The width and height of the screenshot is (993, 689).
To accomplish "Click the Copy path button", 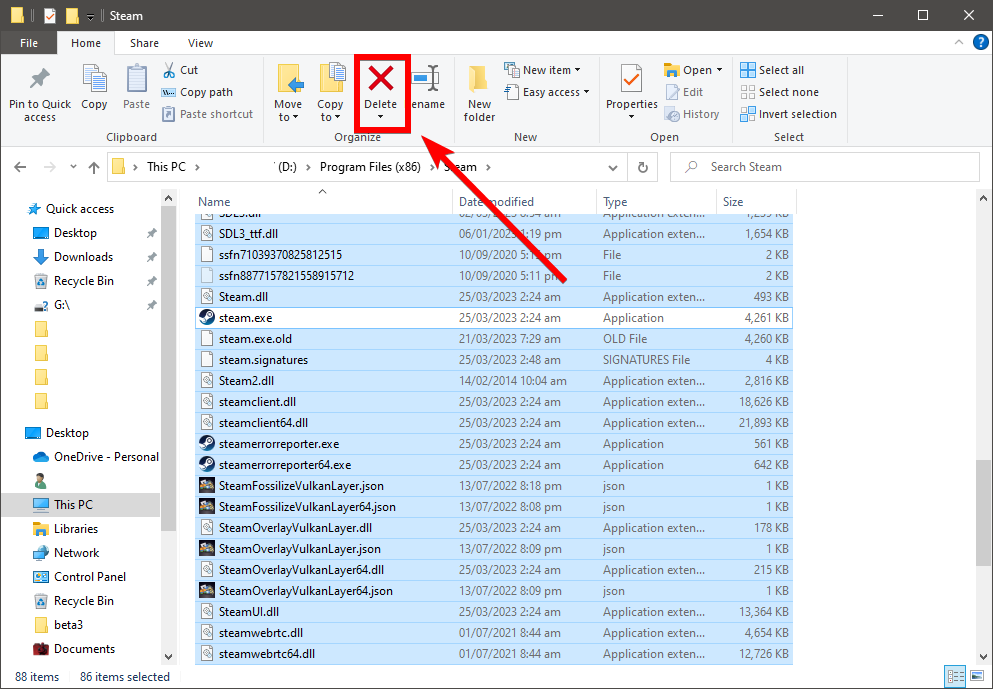I will pyautogui.click(x=198, y=92).
